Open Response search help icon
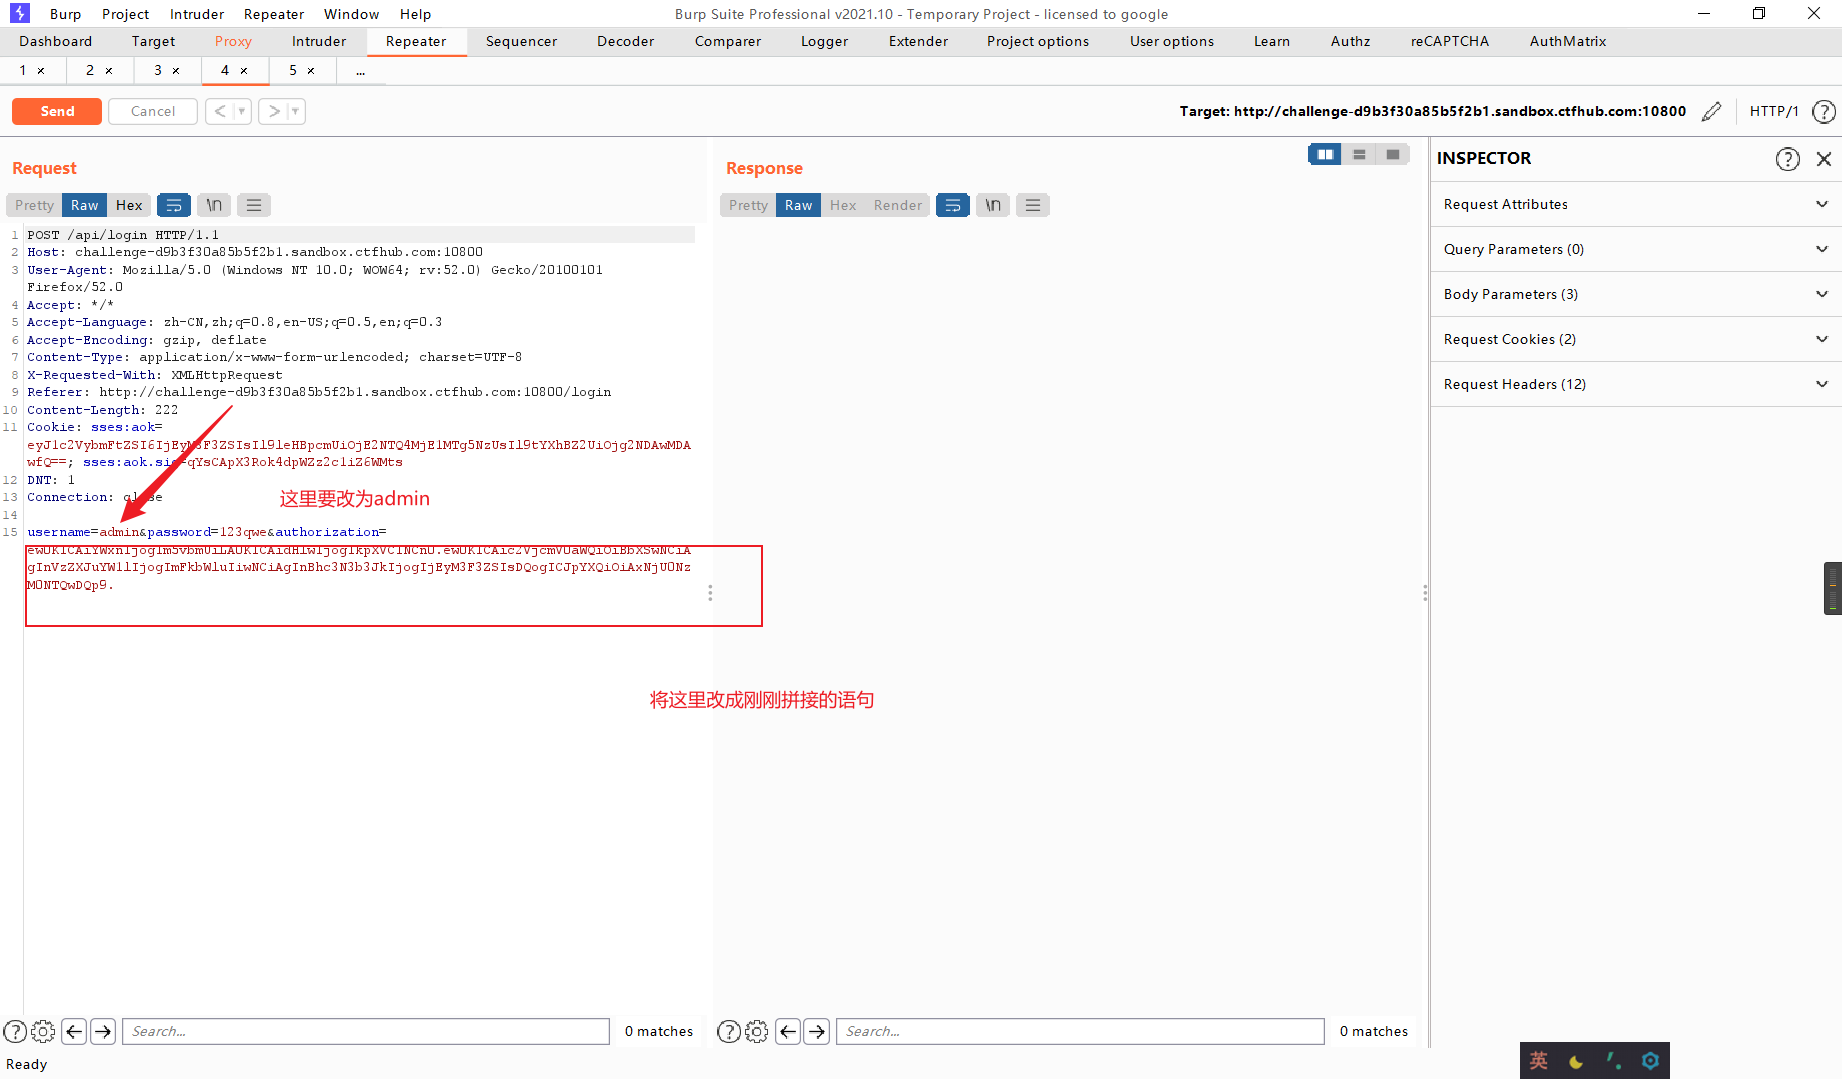 729,1031
